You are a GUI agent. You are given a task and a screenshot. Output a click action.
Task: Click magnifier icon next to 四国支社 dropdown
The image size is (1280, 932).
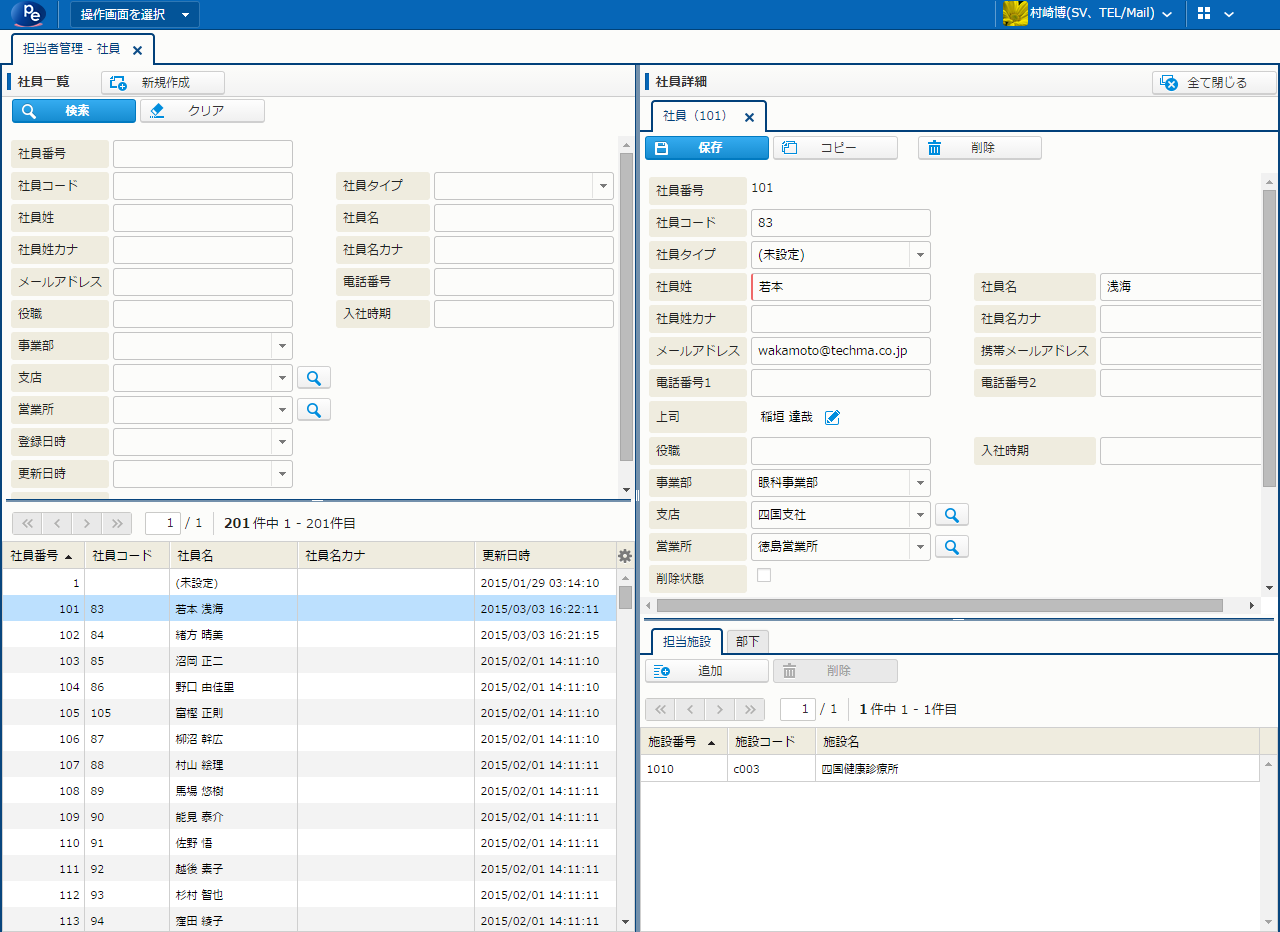pos(952,515)
